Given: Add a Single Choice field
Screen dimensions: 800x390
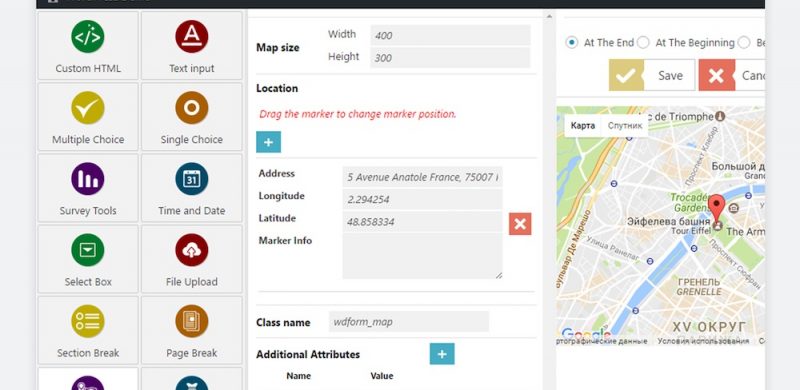Looking at the screenshot, I should tap(191, 117).
